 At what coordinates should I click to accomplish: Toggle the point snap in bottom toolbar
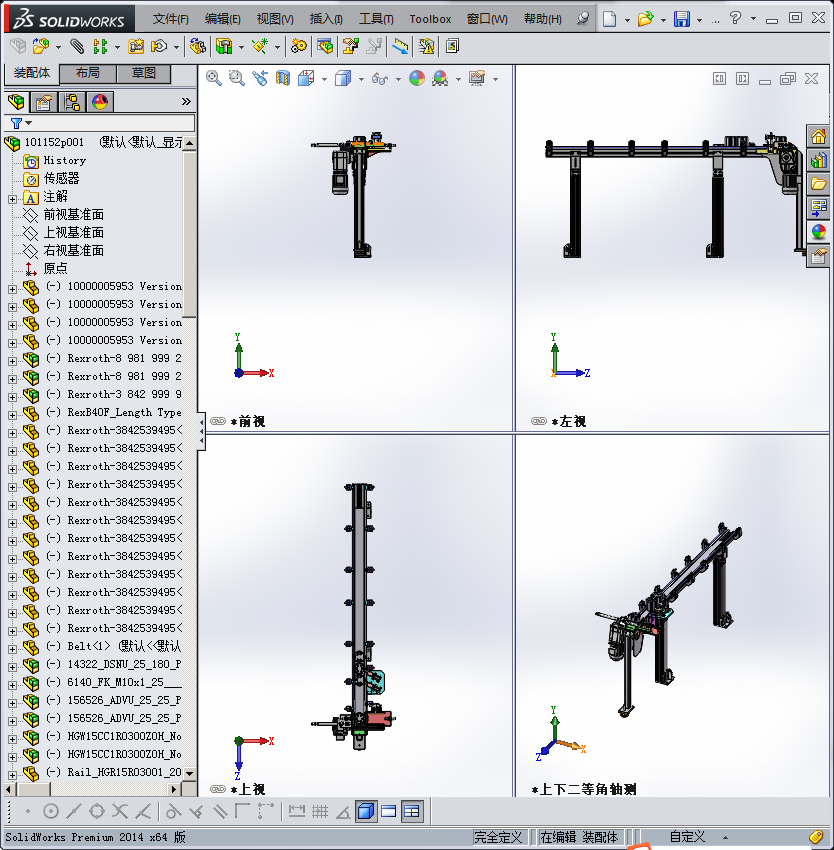click(28, 812)
